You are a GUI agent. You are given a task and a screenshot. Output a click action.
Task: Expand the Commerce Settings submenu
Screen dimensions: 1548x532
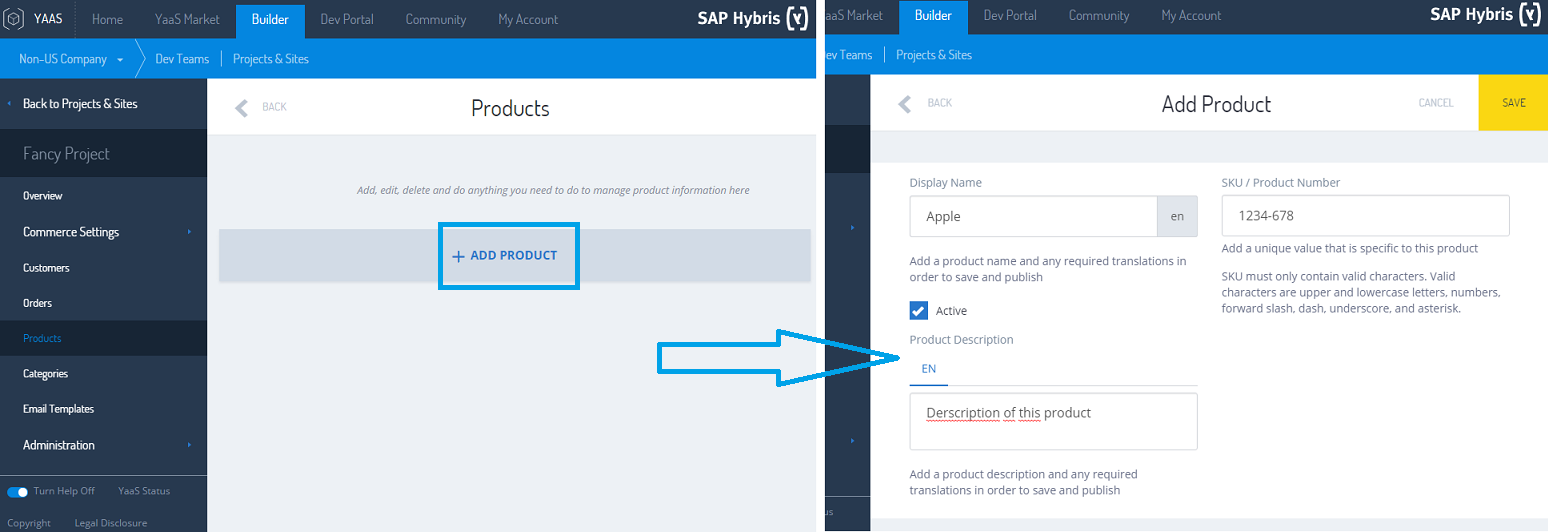tap(189, 232)
